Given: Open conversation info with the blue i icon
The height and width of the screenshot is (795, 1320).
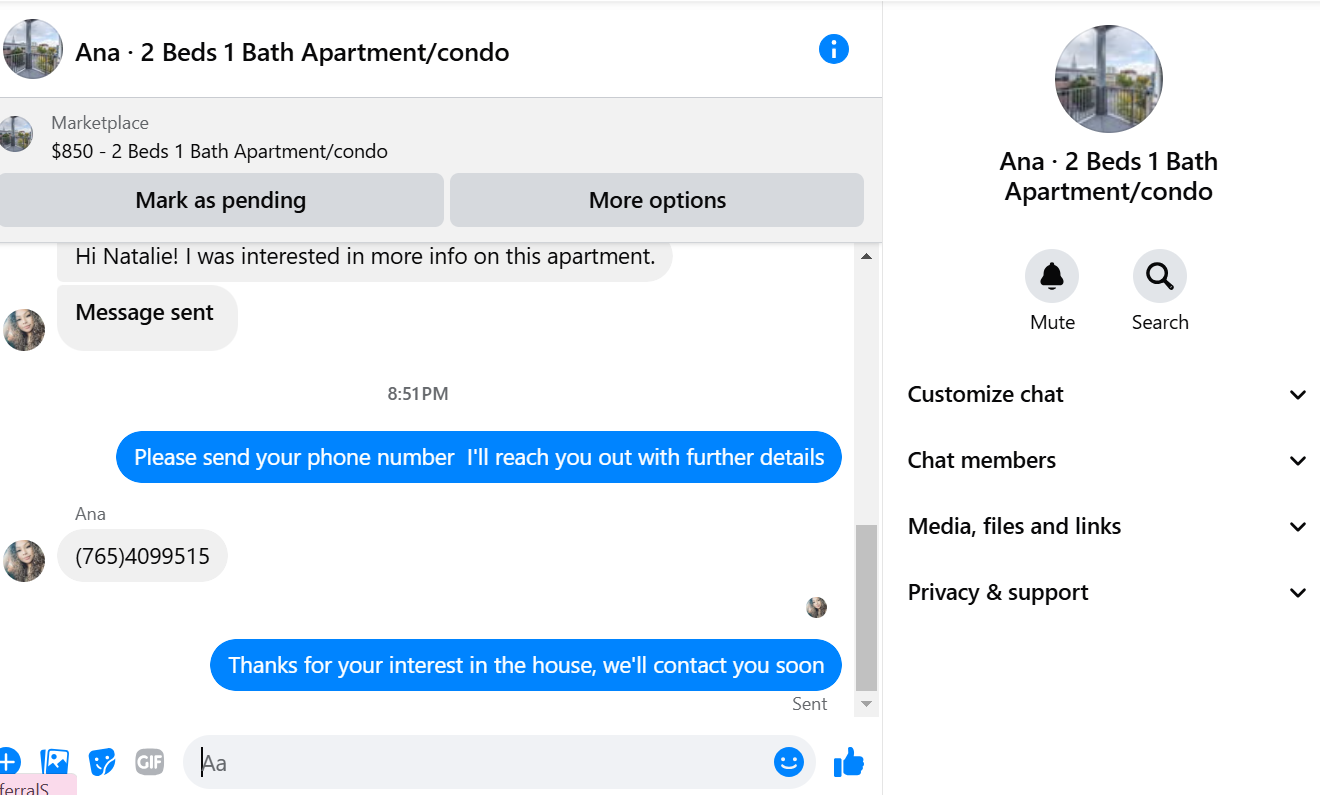Looking at the screenshot, I should (x=833, y=49).
